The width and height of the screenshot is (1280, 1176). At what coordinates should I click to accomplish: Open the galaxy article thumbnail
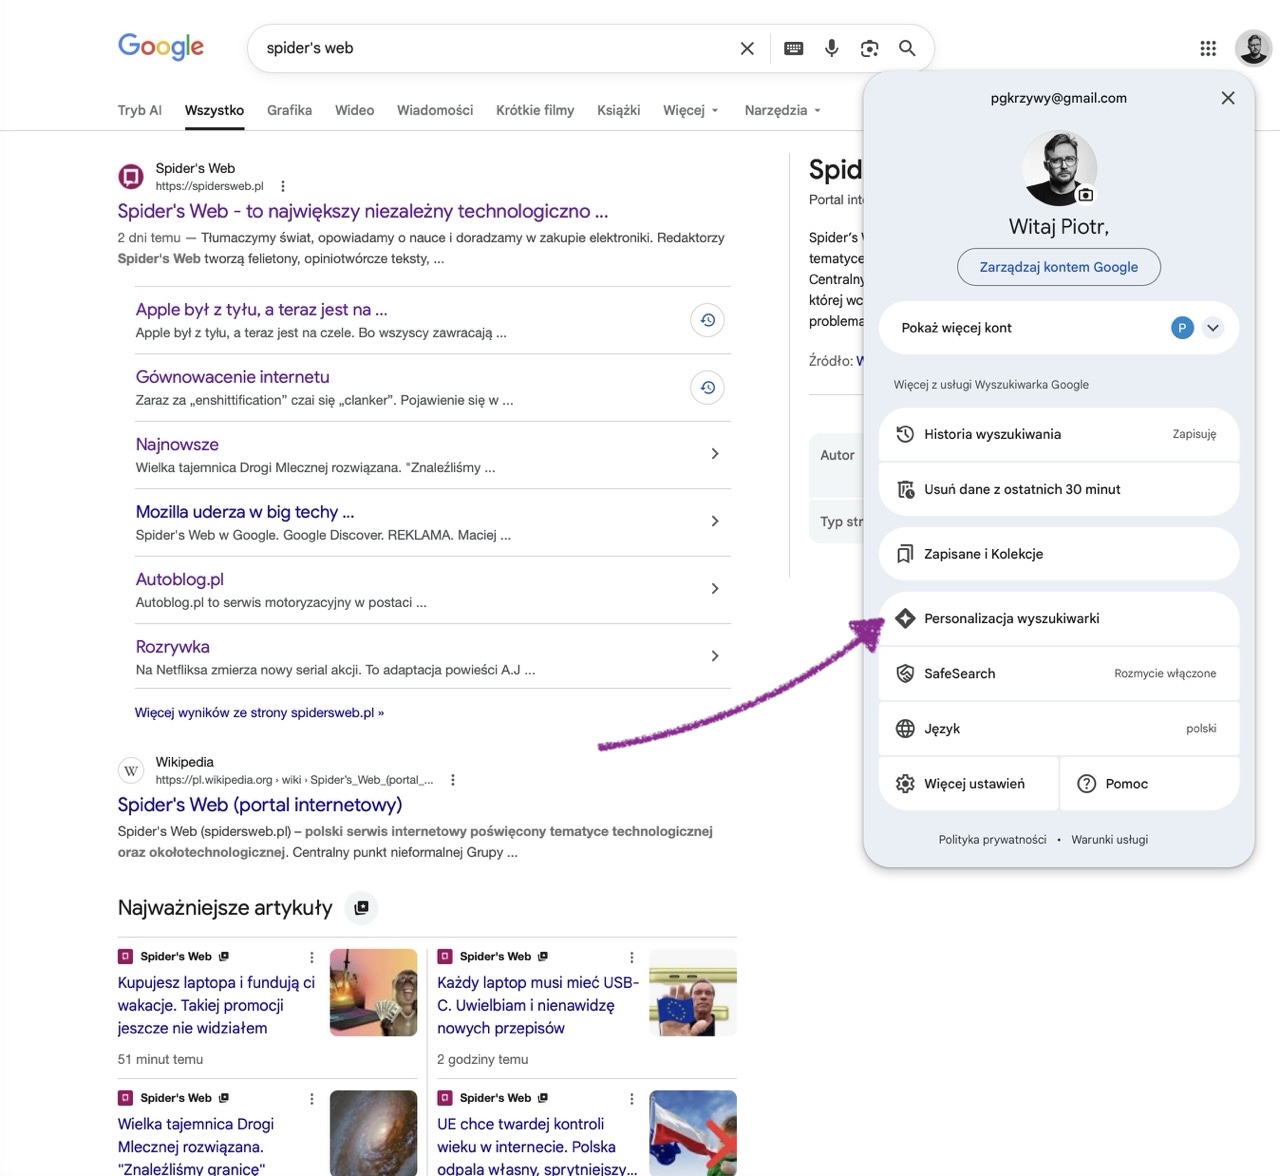click(x=373, y=1133)
